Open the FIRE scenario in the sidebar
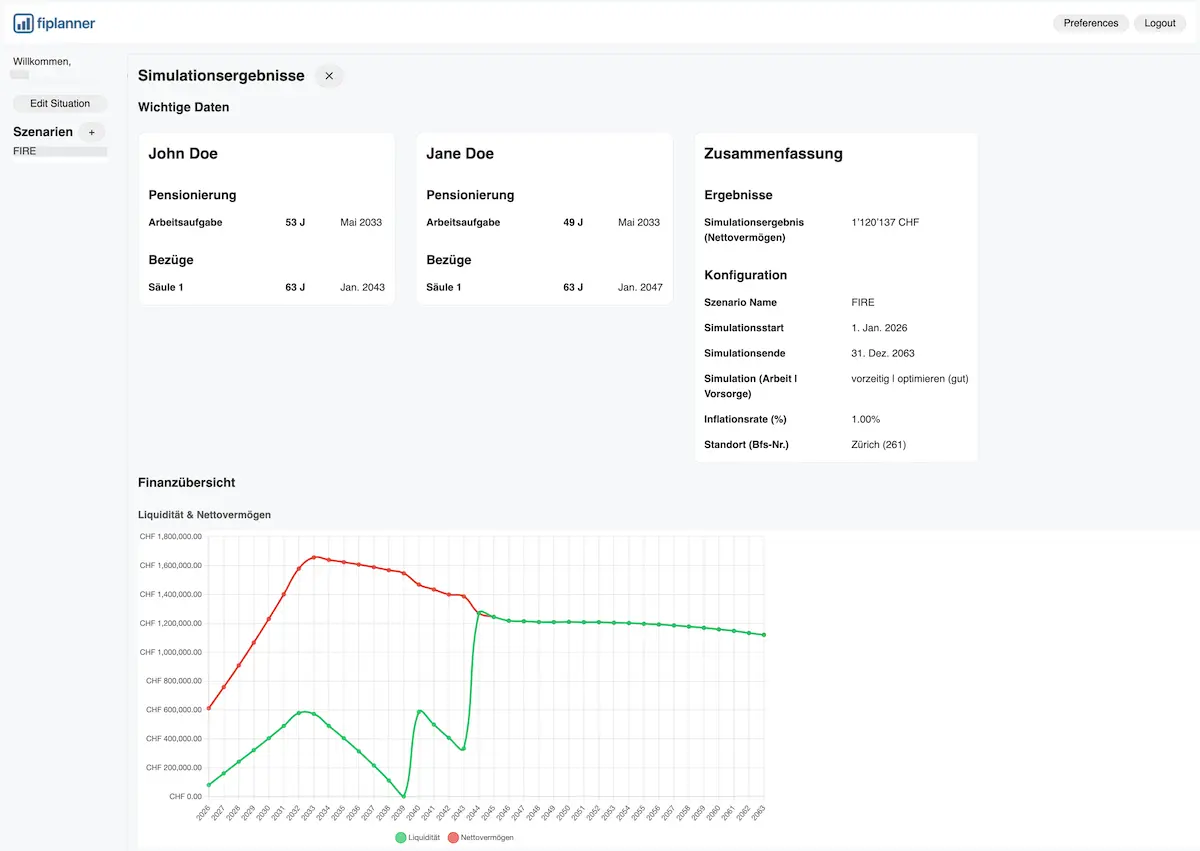The height and width of the screenshot is (851, 1200). pos(23,150)
